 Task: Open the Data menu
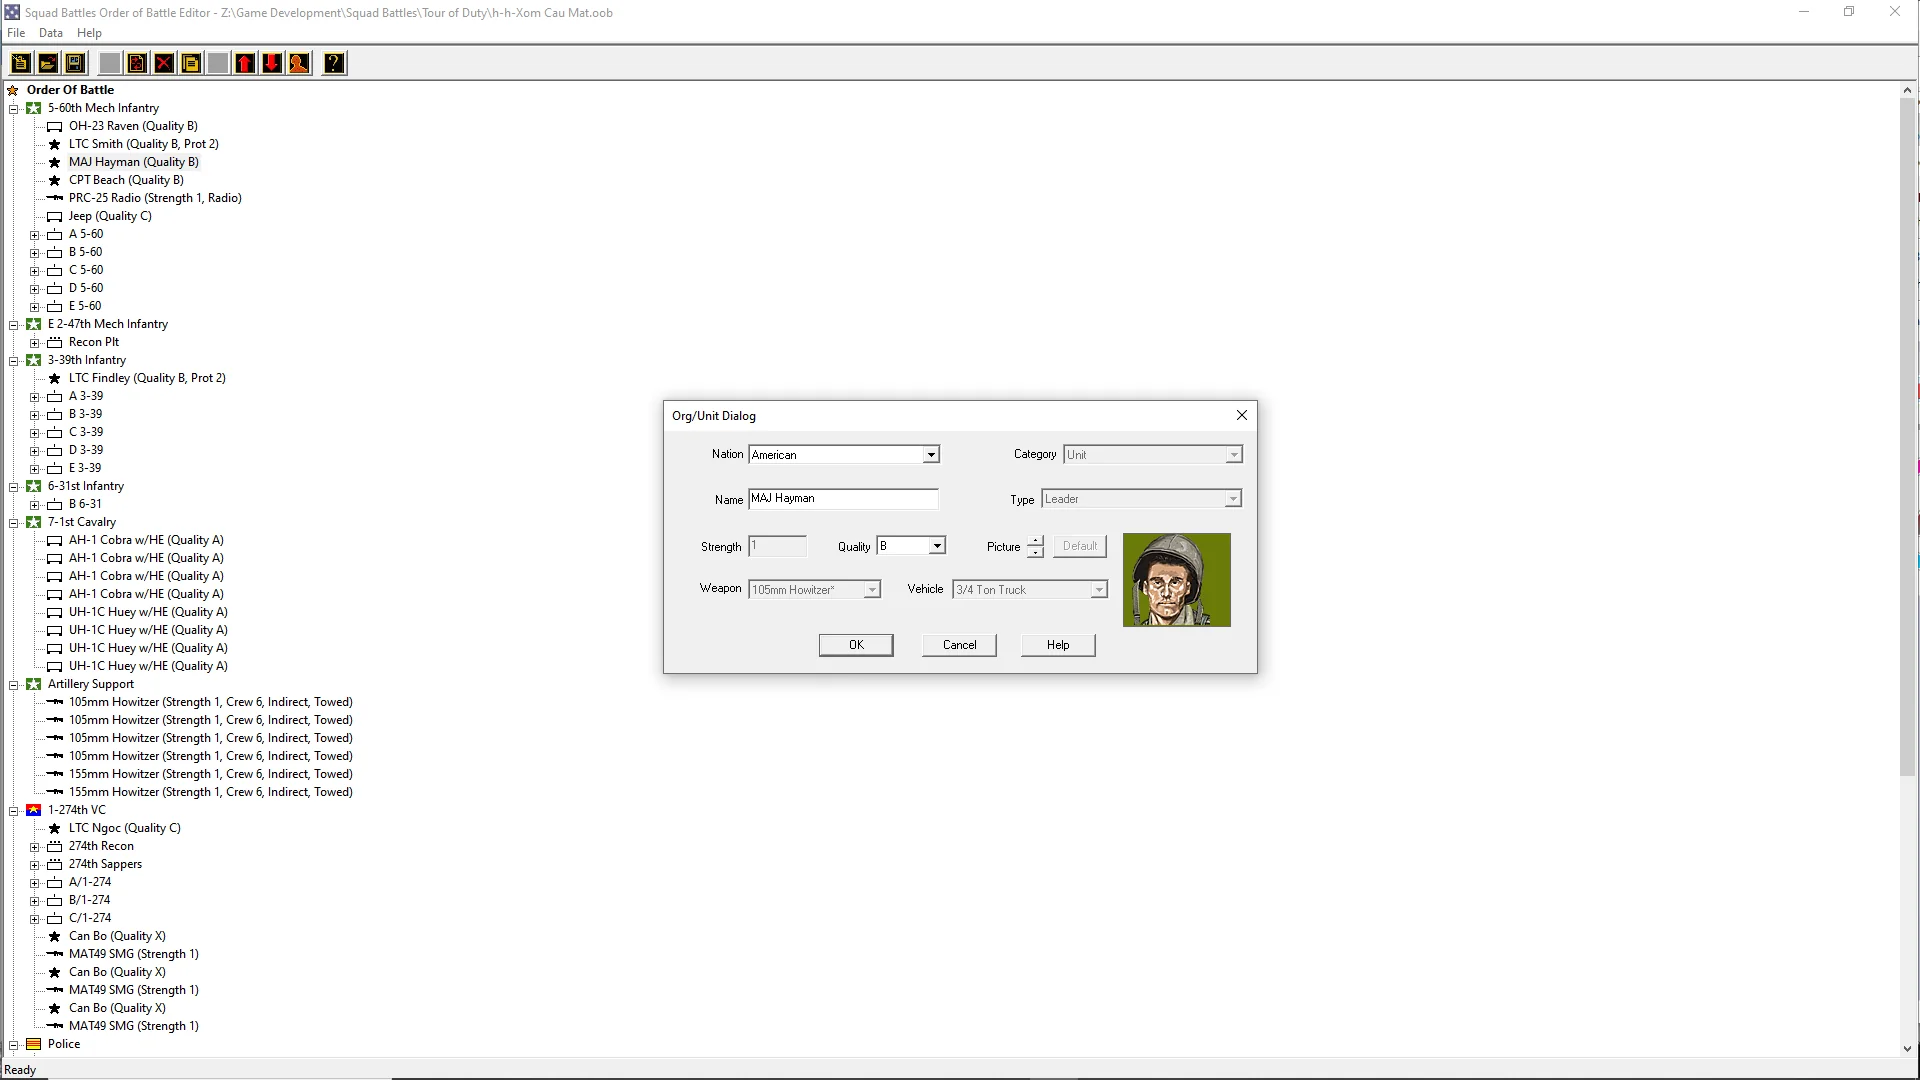click(x=50, y=33)
